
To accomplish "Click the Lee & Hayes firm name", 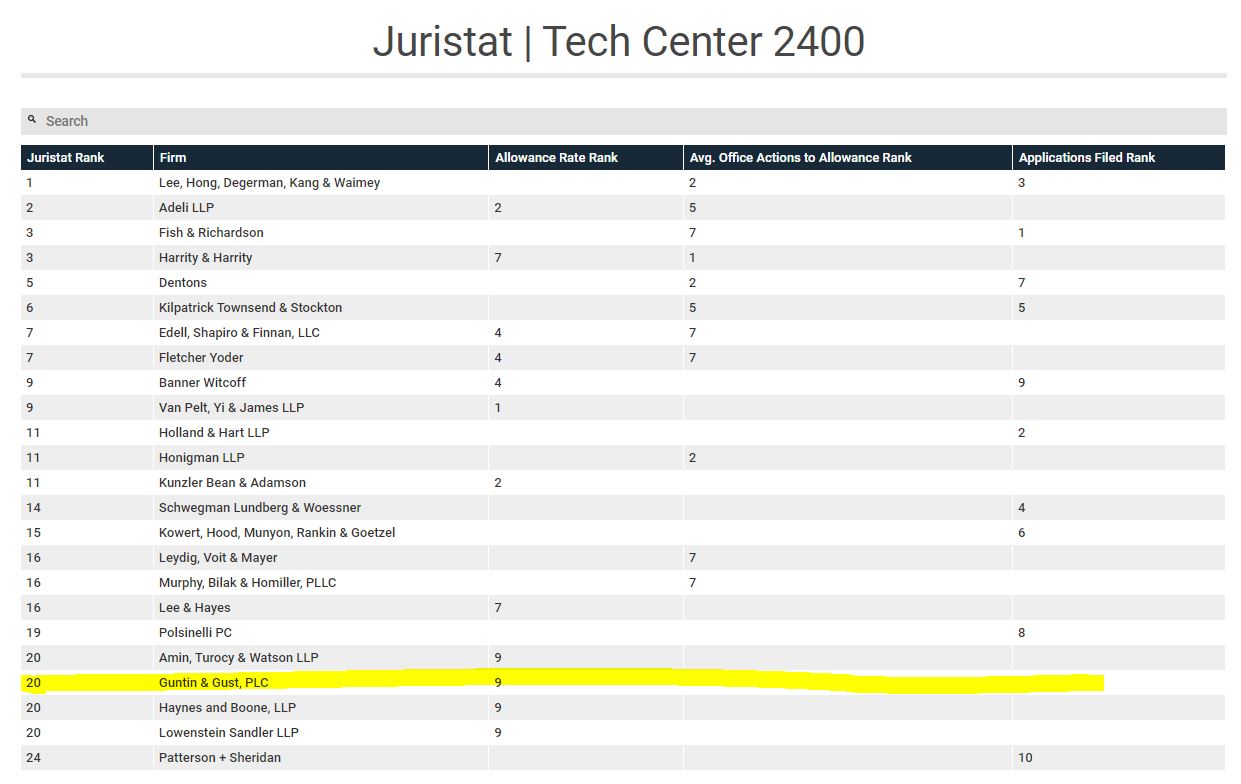I will click(194, 608).
